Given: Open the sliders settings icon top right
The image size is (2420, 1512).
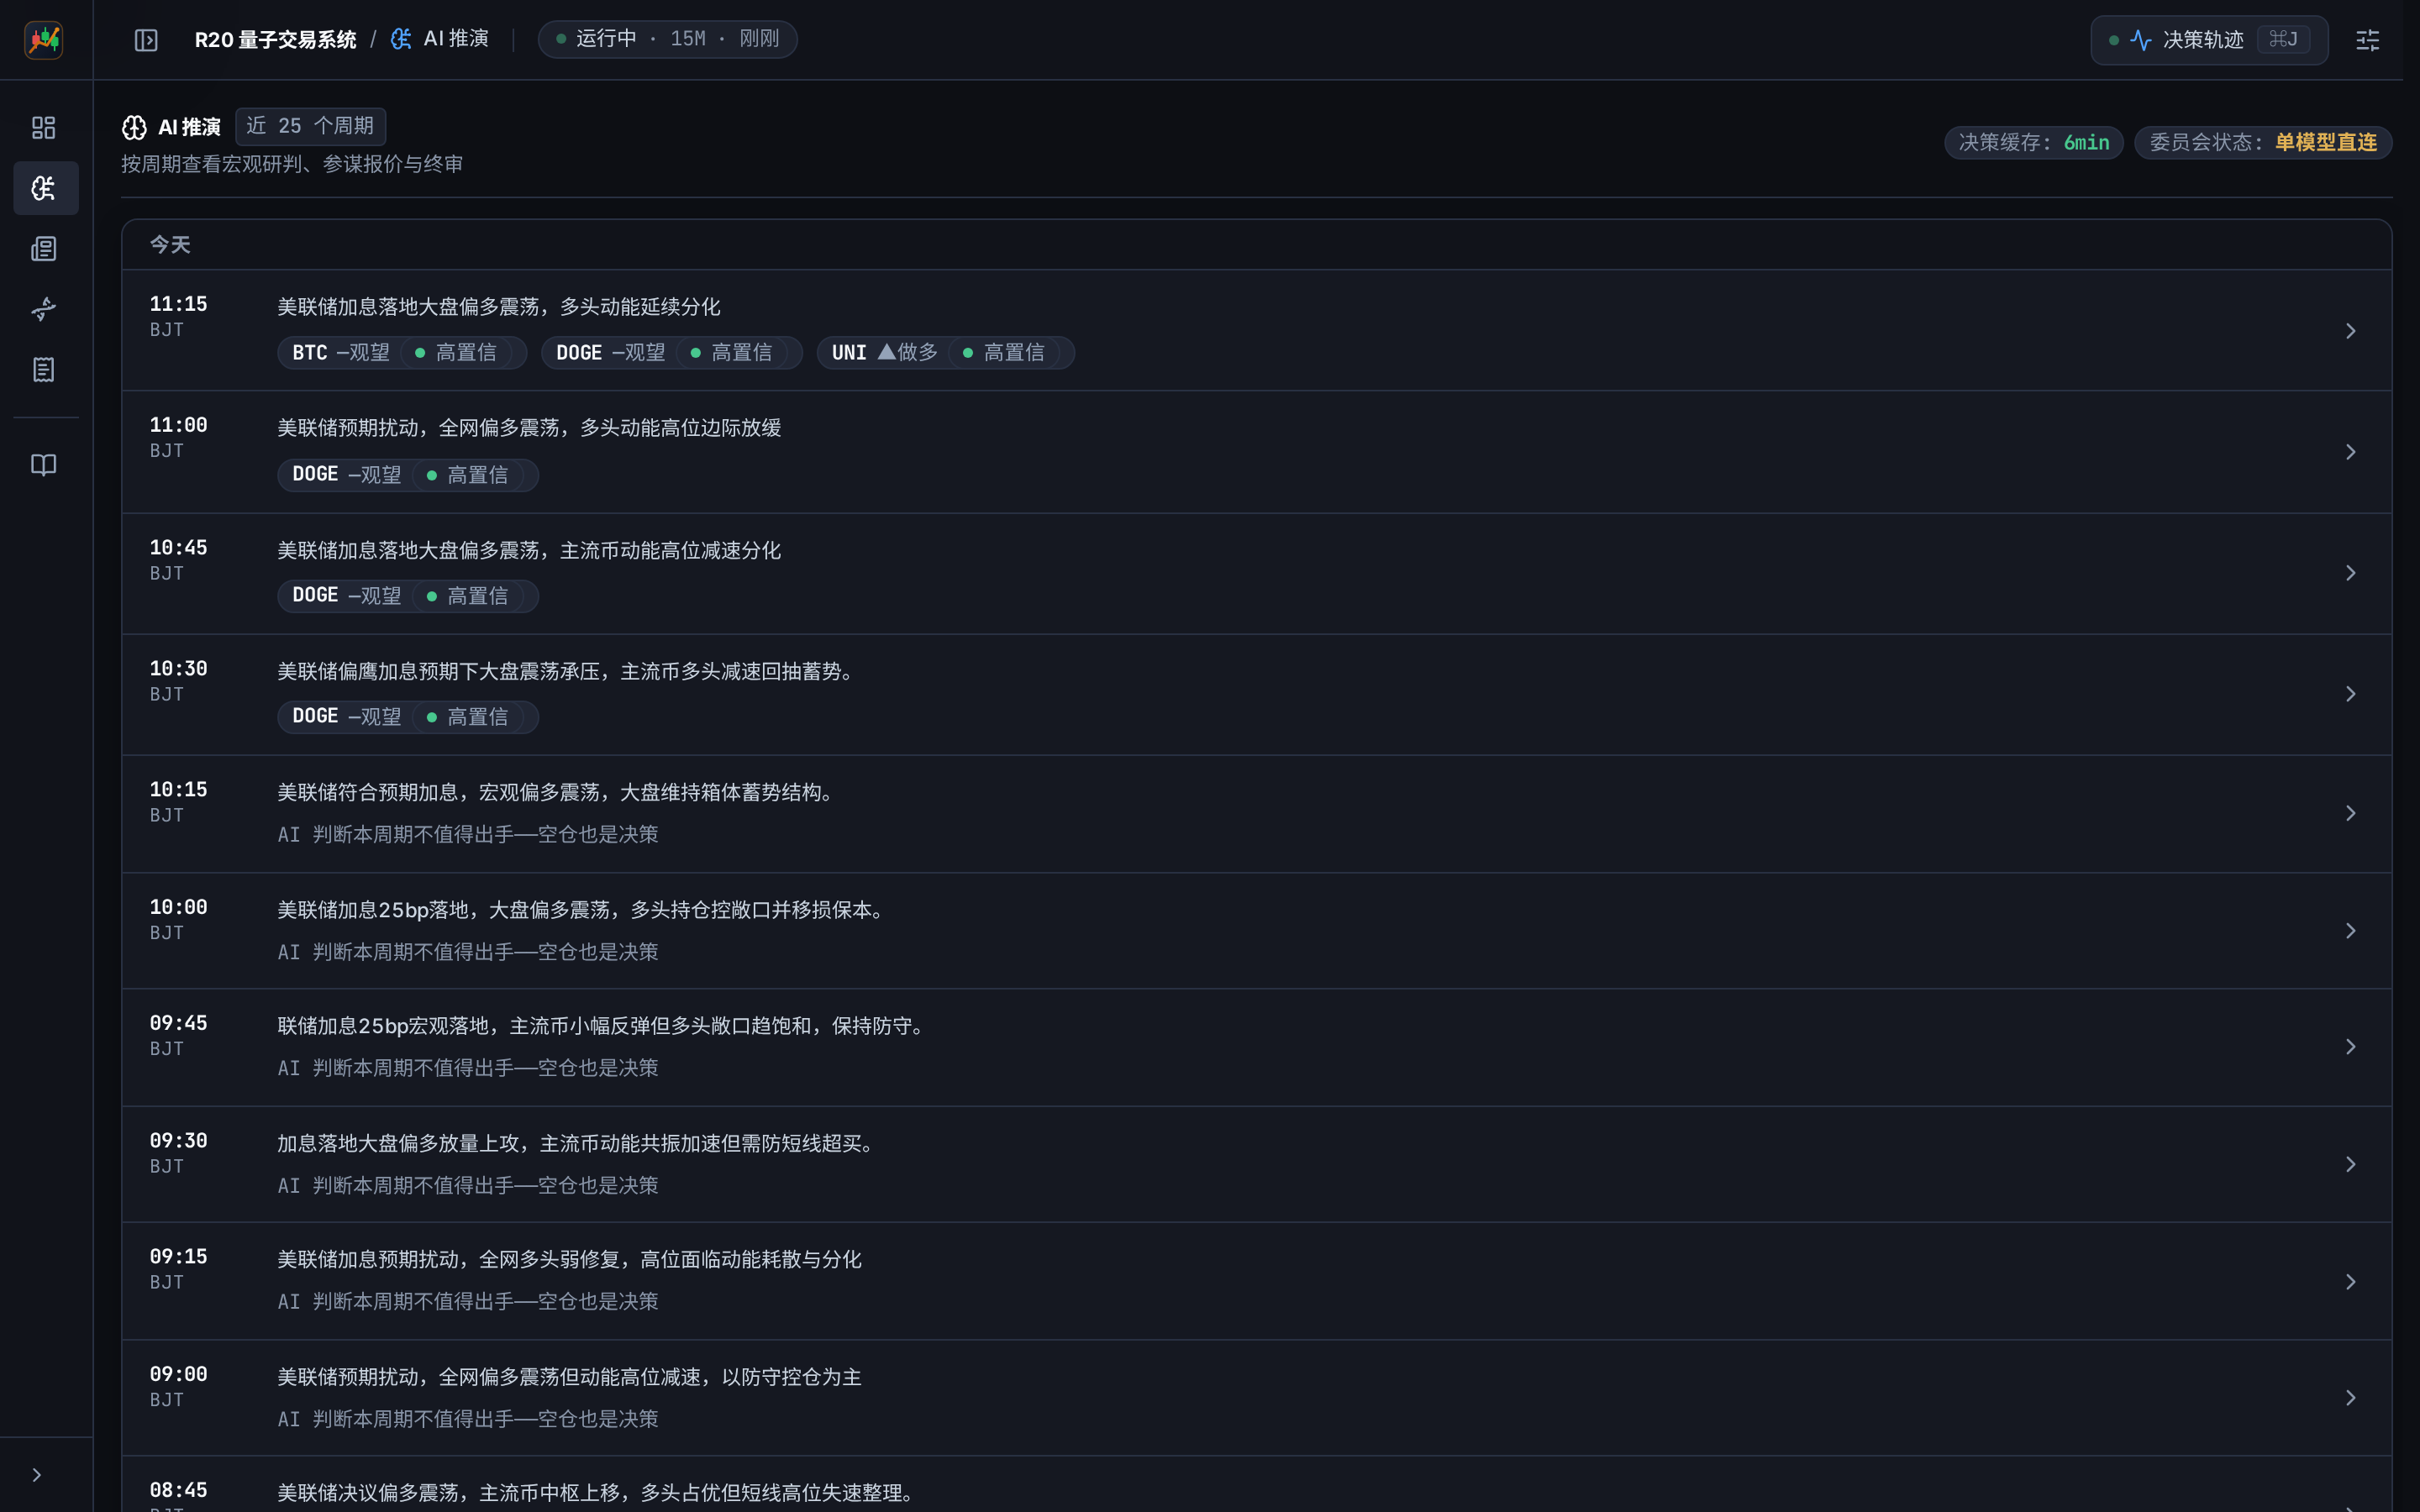Looking at the screenshot, I should tap(2367, 40).
